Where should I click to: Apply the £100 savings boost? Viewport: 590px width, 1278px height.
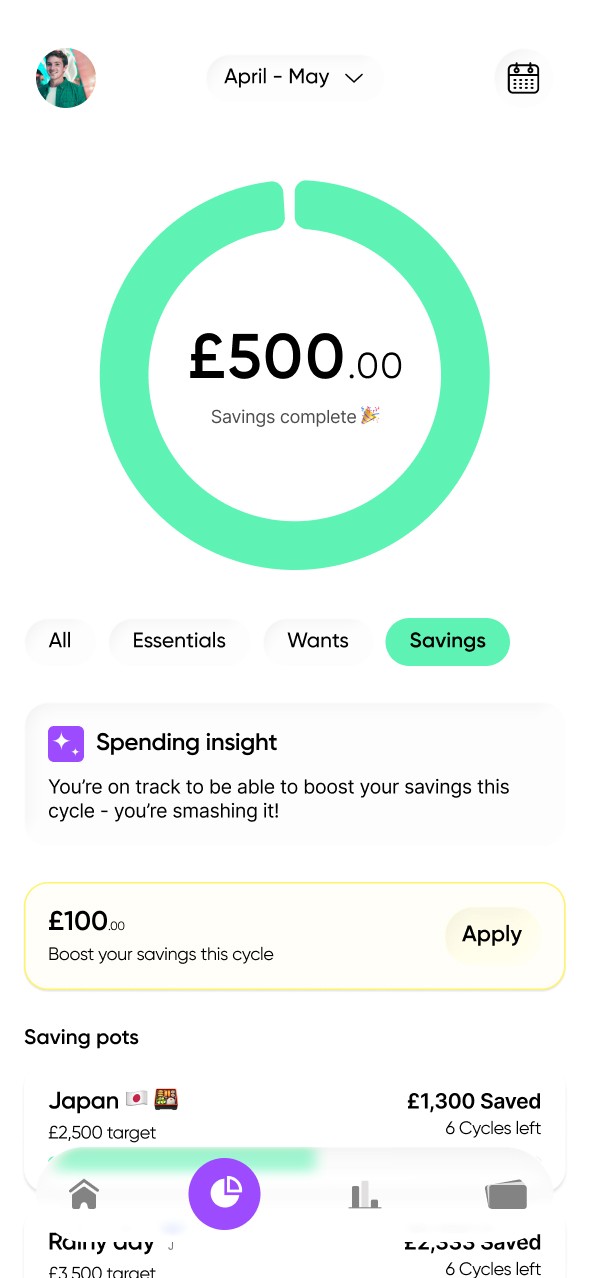[x=492, y=935]
